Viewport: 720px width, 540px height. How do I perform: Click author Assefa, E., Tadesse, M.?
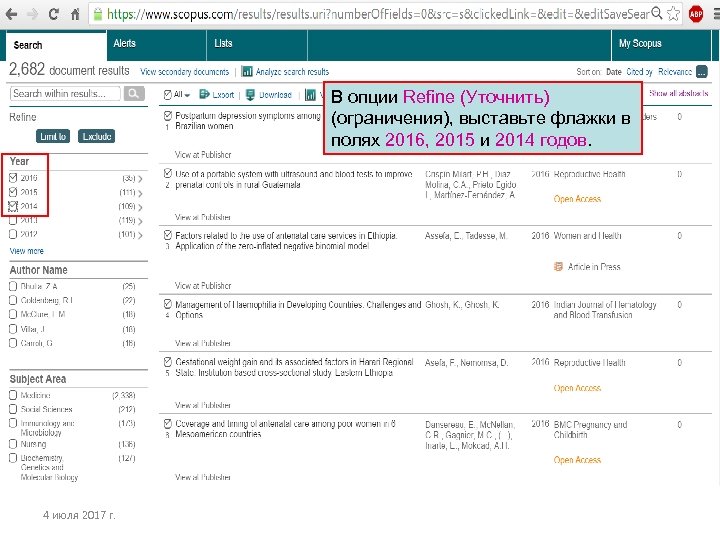[x=466, y=236]
